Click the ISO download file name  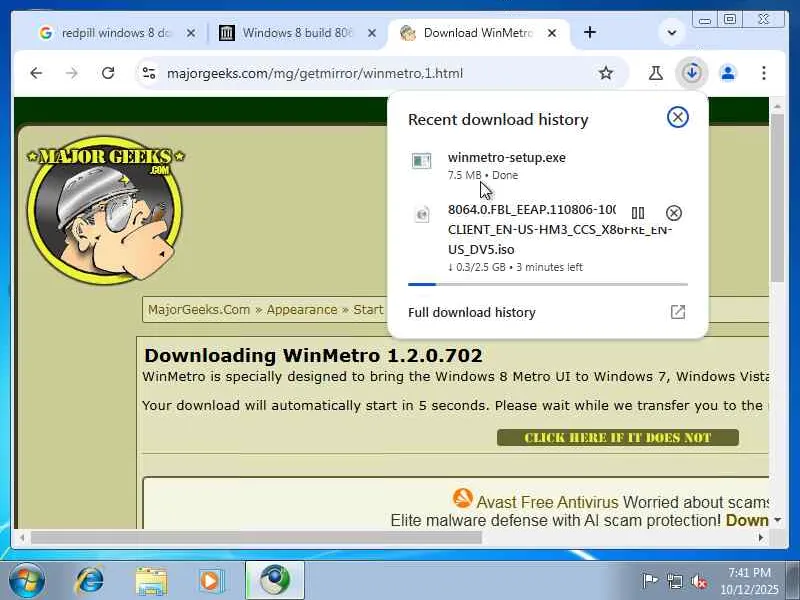(x=560, y=230)
